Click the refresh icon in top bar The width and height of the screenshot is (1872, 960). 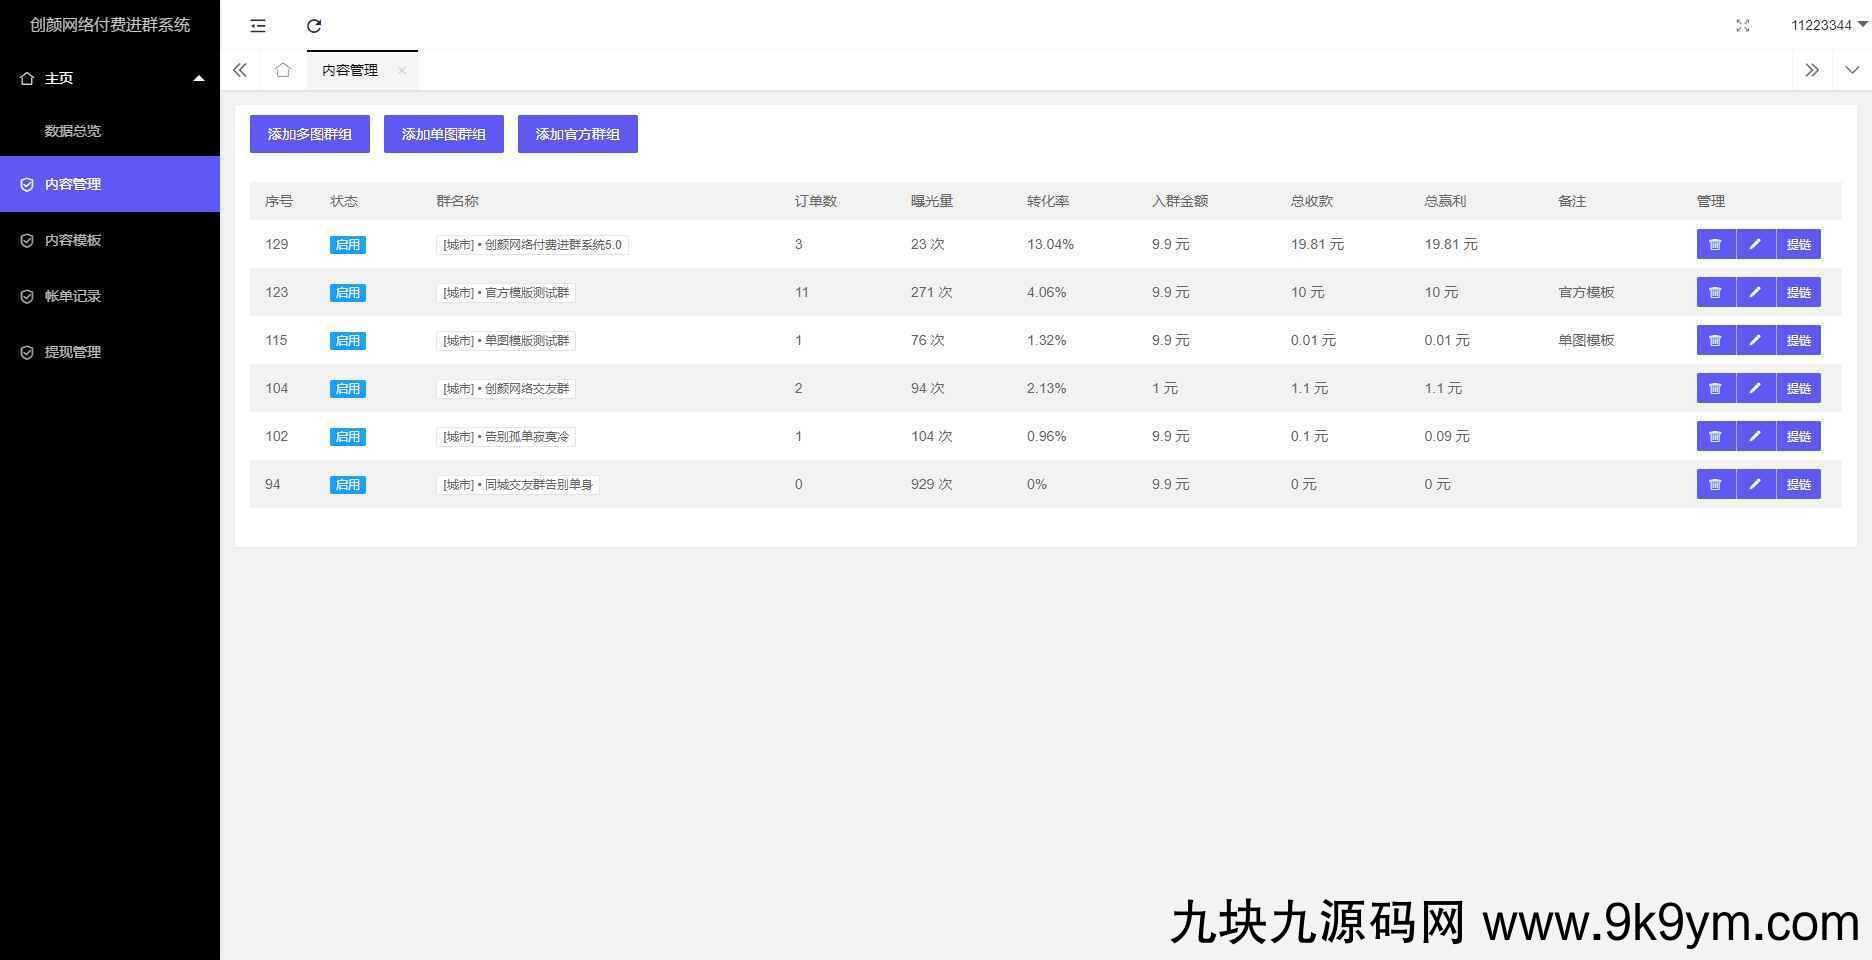pos(314,26)
